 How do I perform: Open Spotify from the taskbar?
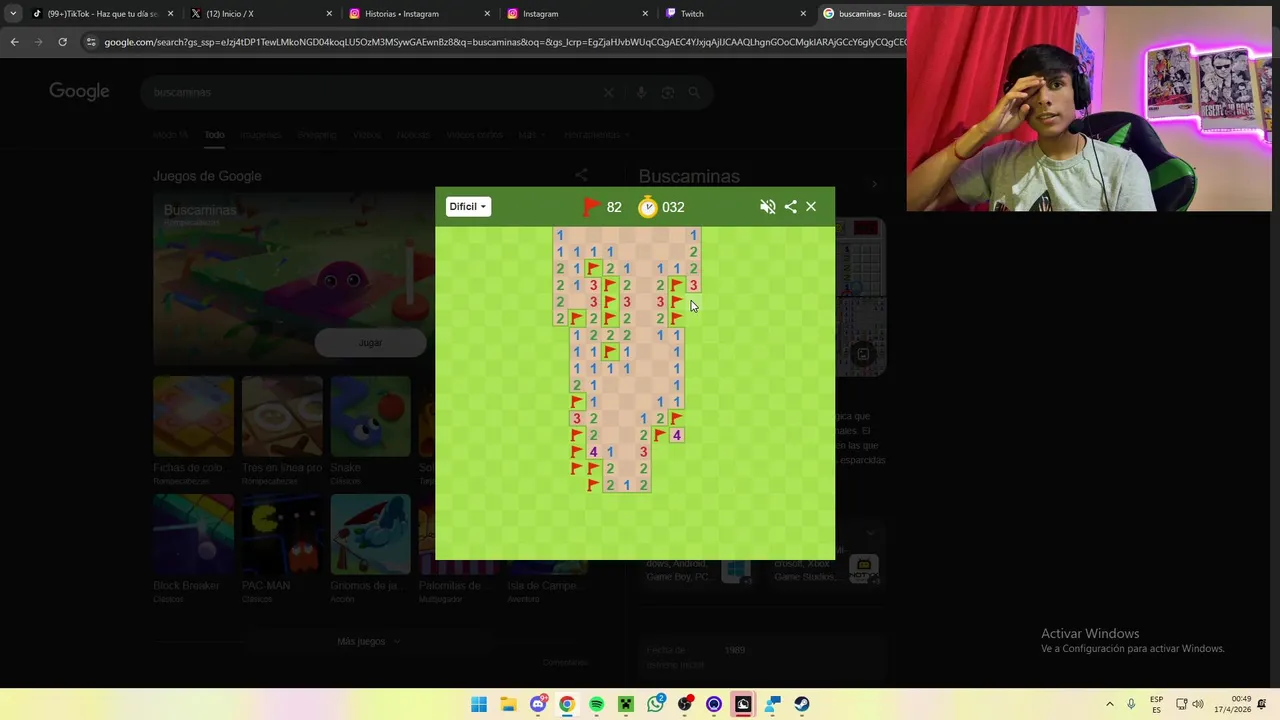pyautogui.click(x=596, y=704)
